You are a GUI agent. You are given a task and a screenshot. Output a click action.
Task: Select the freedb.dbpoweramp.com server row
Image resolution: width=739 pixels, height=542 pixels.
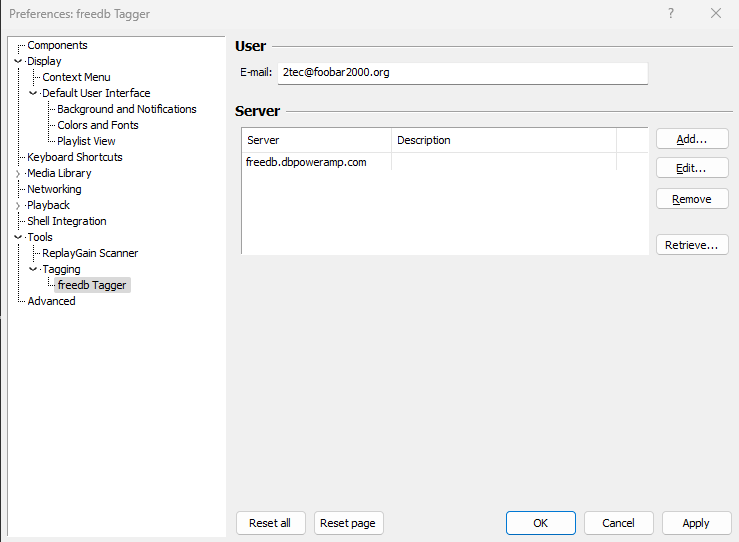[306, 162]
